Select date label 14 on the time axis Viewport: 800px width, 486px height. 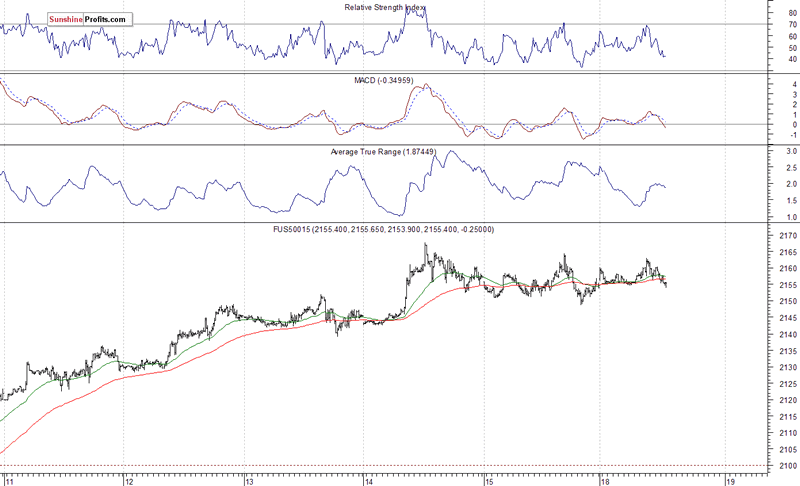click(368, 480)
